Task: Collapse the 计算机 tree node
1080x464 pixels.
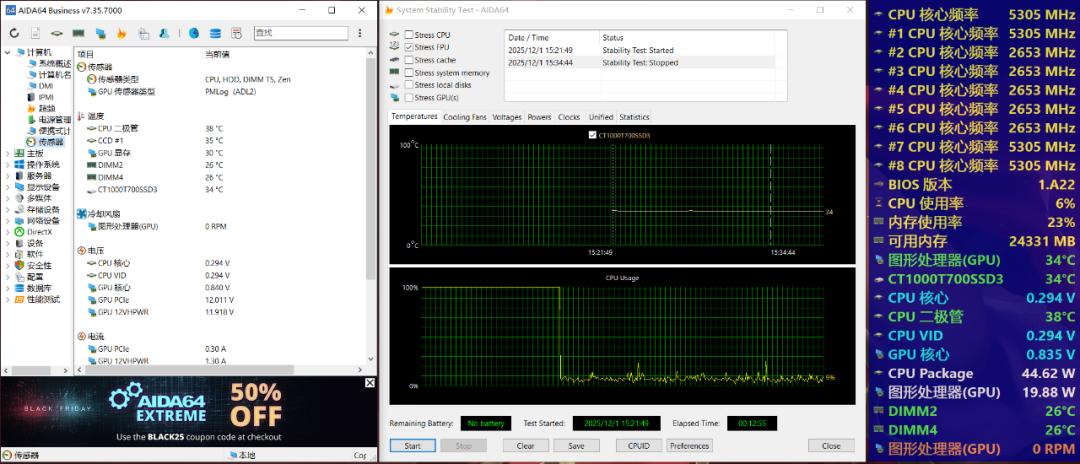Action: [x=7, y=52]
